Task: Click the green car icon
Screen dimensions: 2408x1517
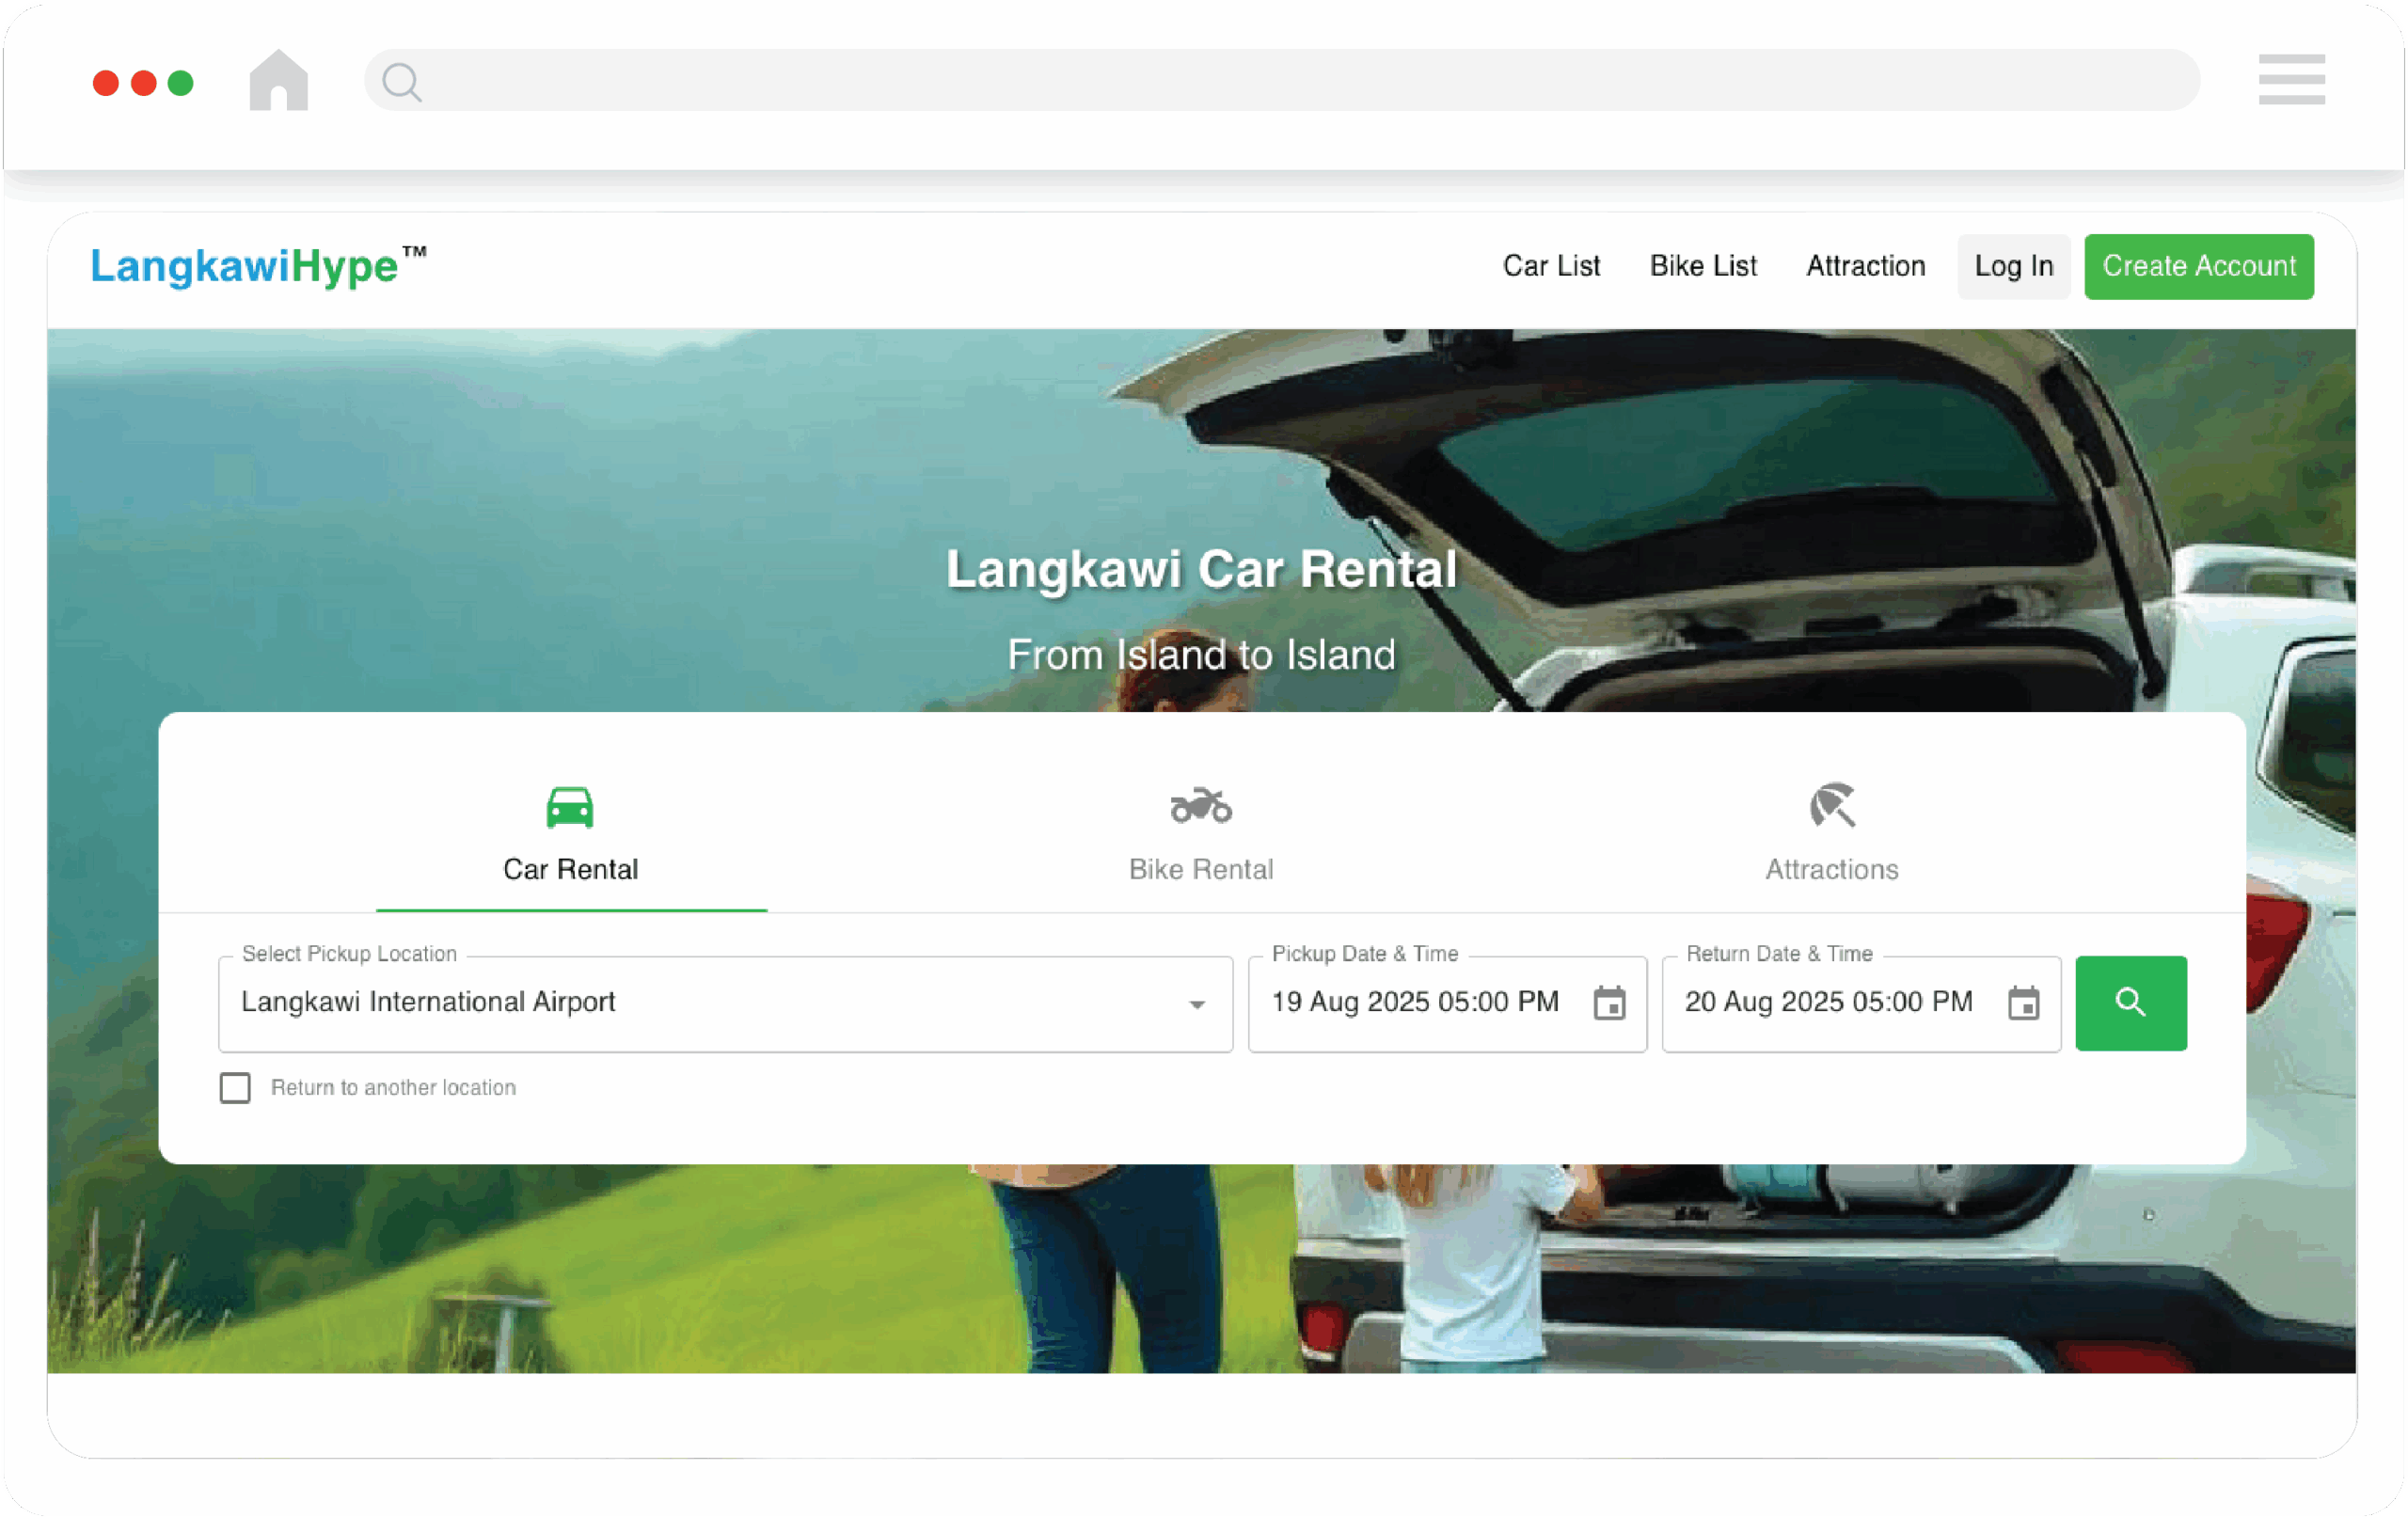Action: [x=570, y=807]
